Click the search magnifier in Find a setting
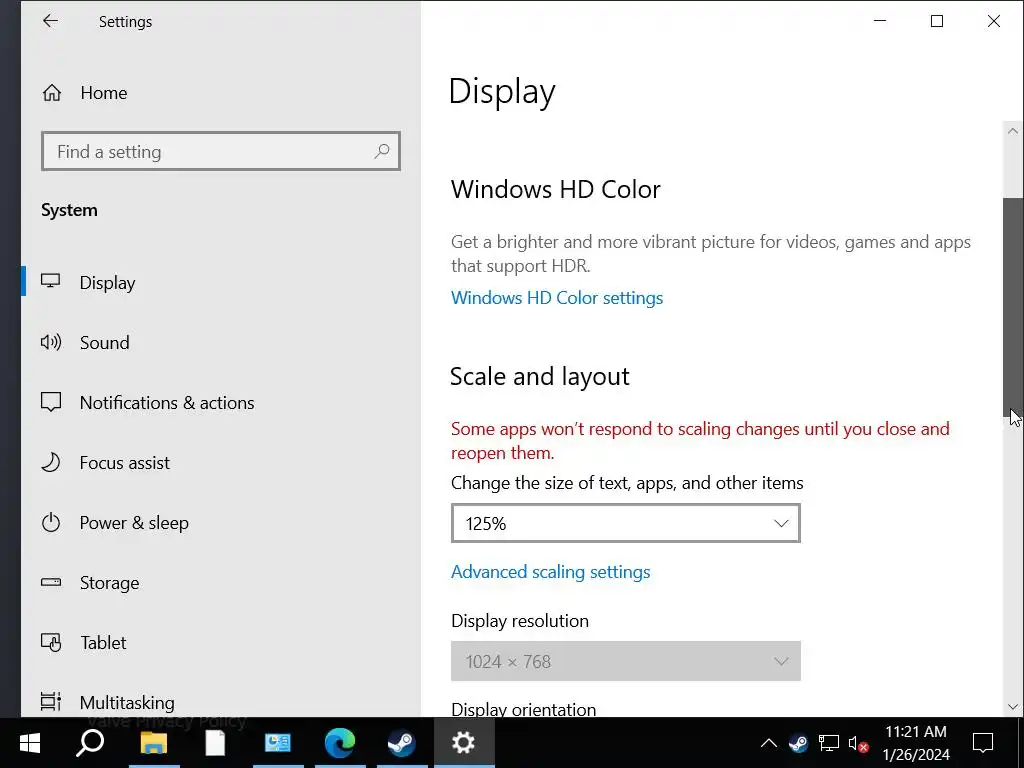 382,152
